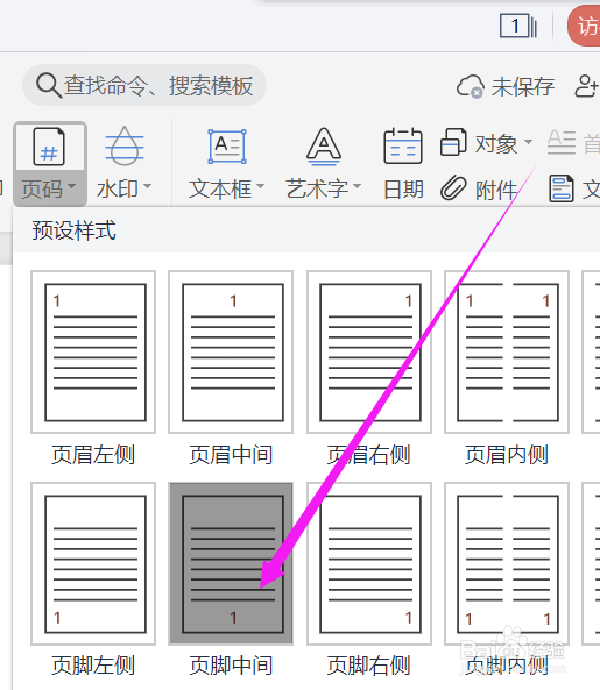Select the 页脚内侧 thumbnail
This screenshot has width=600, height=690.
507,564
